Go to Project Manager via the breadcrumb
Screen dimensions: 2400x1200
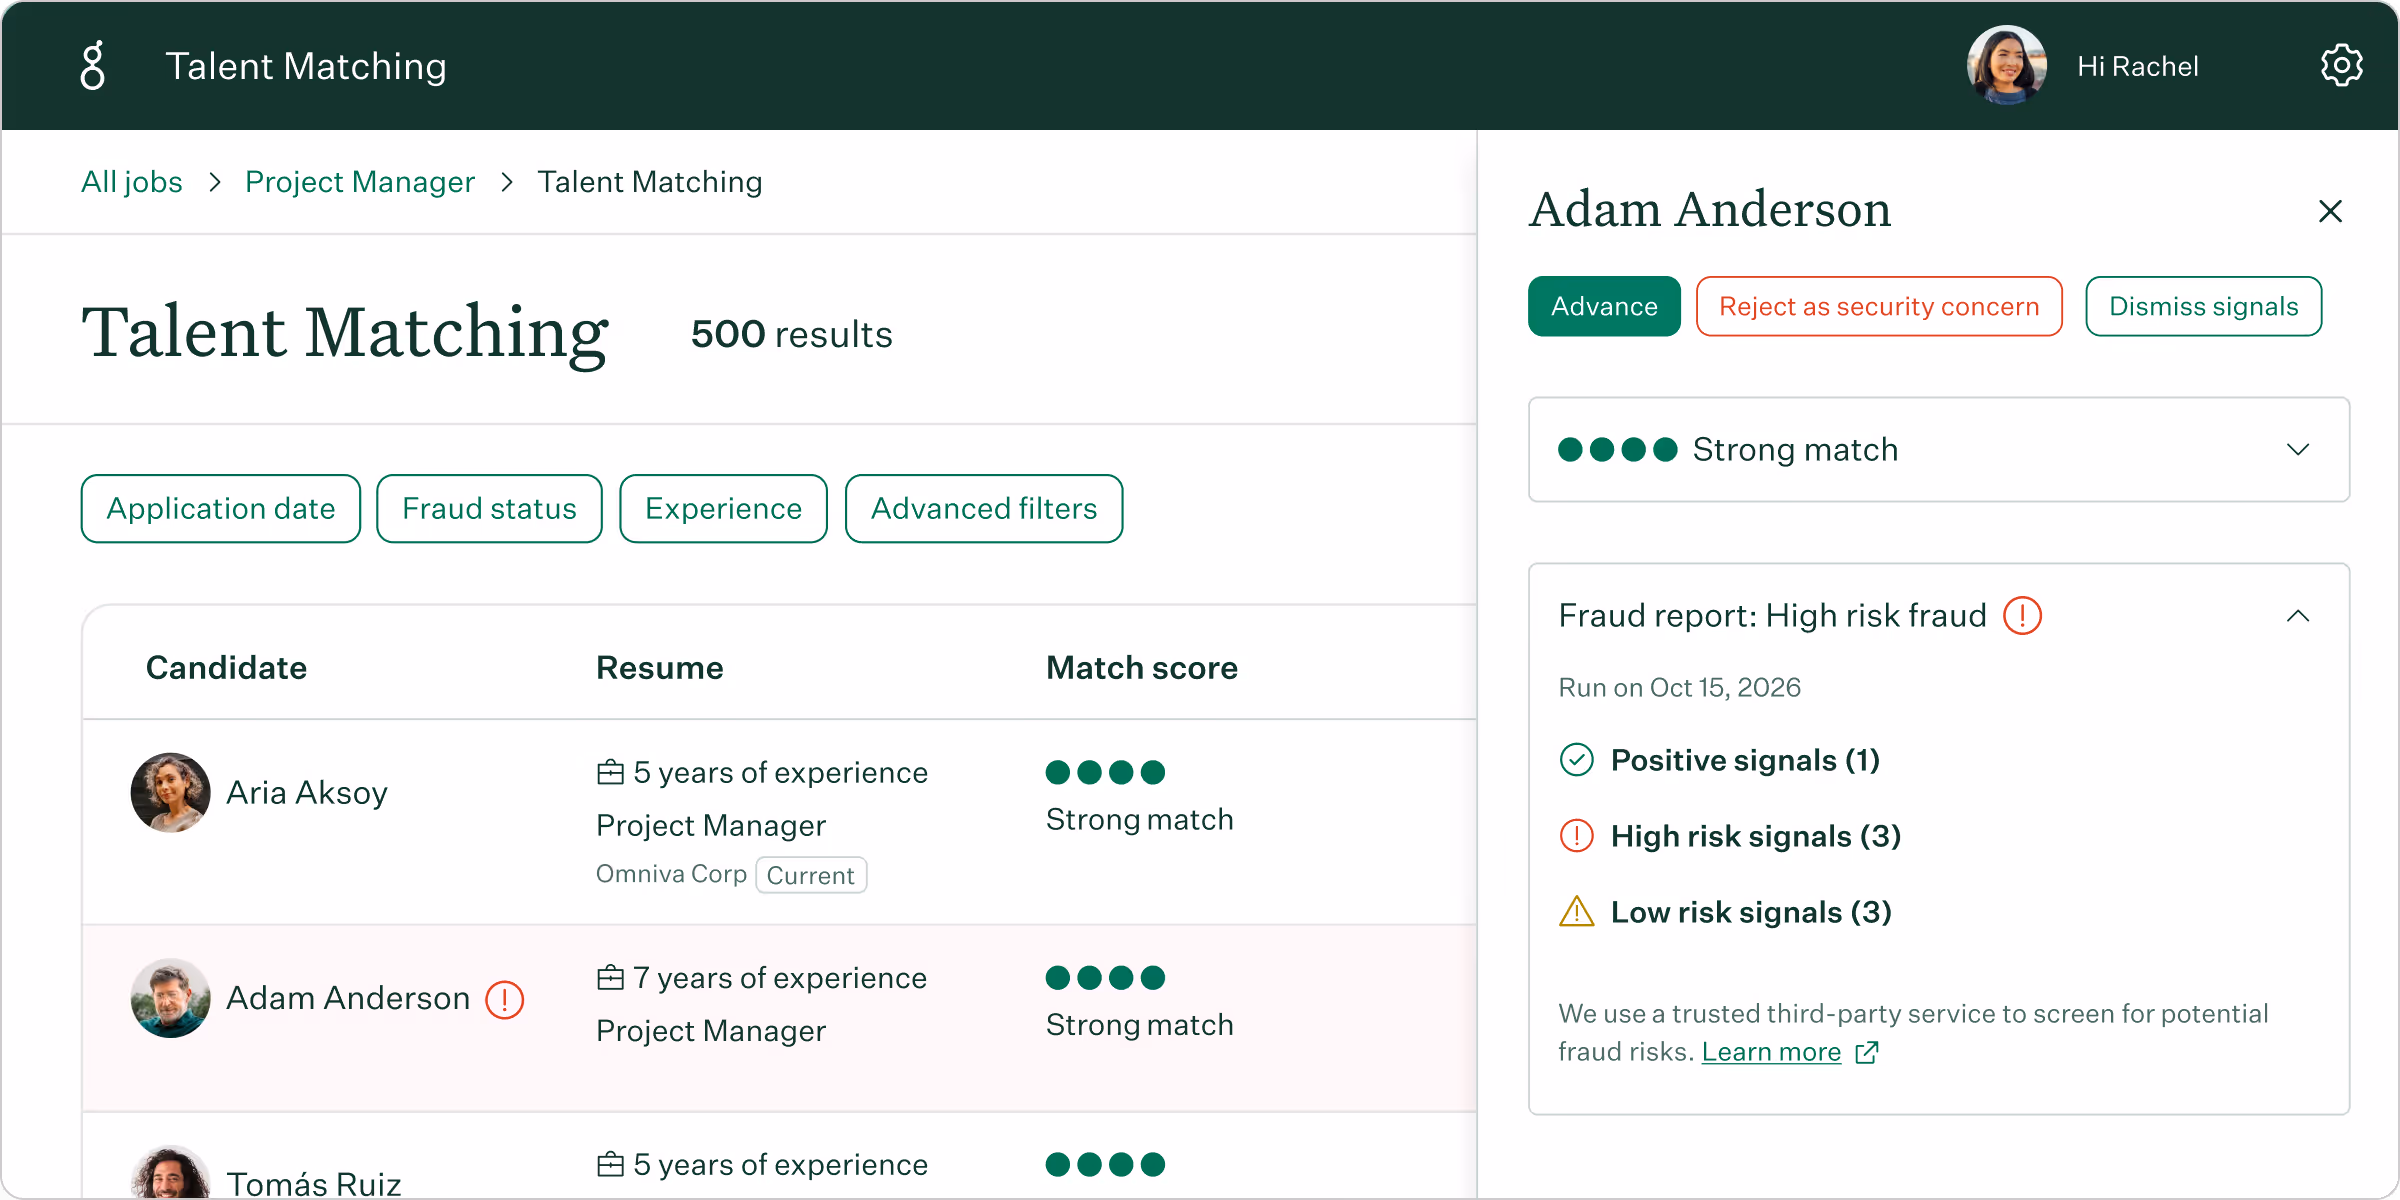coord(360,182)
